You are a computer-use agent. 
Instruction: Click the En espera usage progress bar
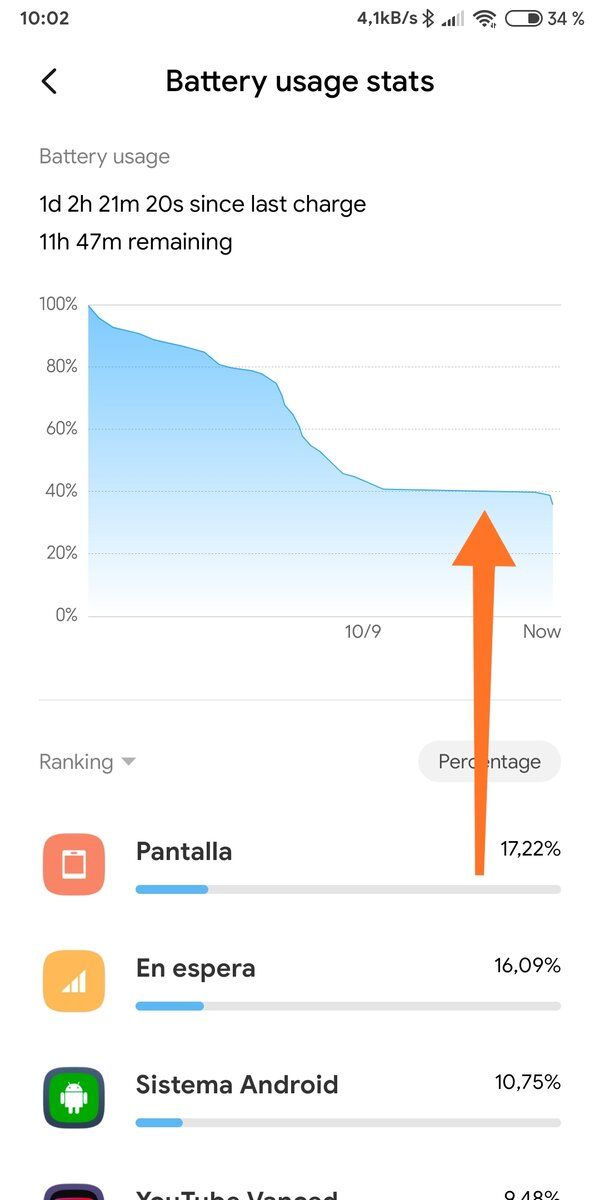348,1006
